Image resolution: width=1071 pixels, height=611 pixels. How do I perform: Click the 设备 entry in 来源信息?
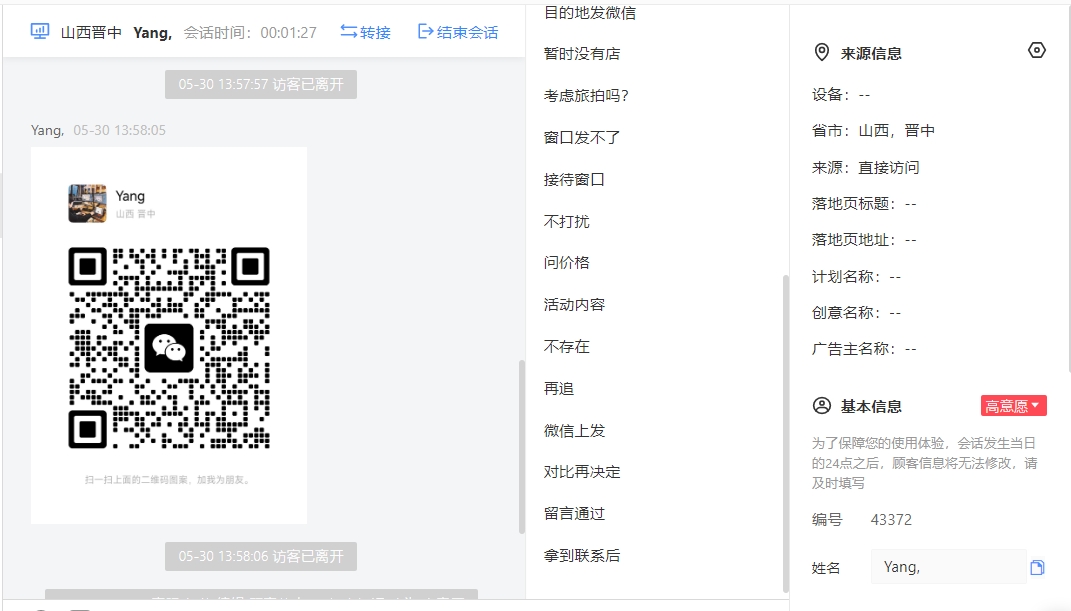[x=841, y=95]
